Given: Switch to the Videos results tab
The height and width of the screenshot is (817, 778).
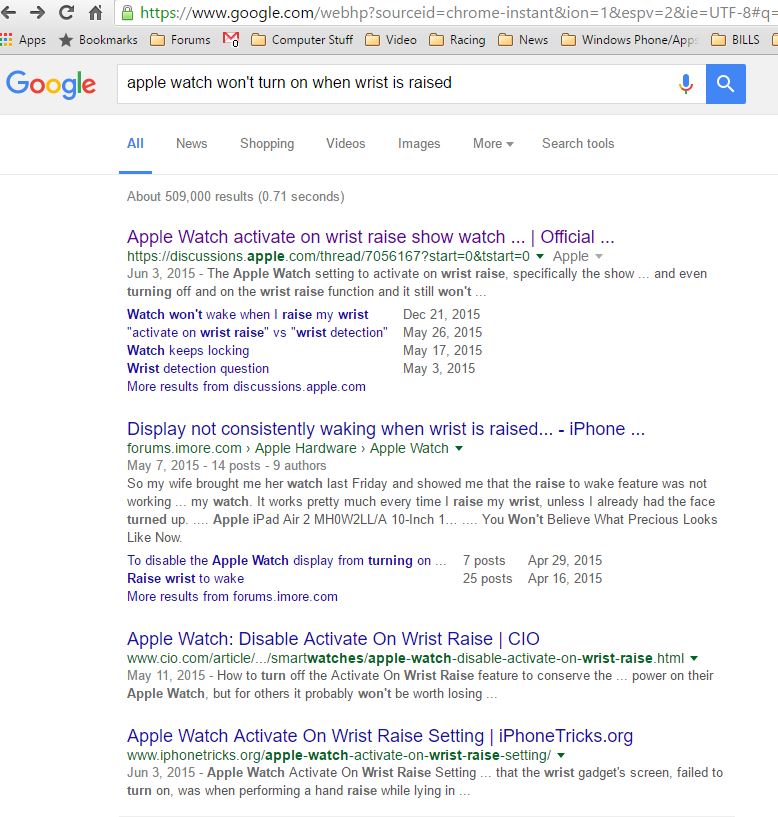Looking at the screenshot, I should pyautogui.click(x=345, y=143).
